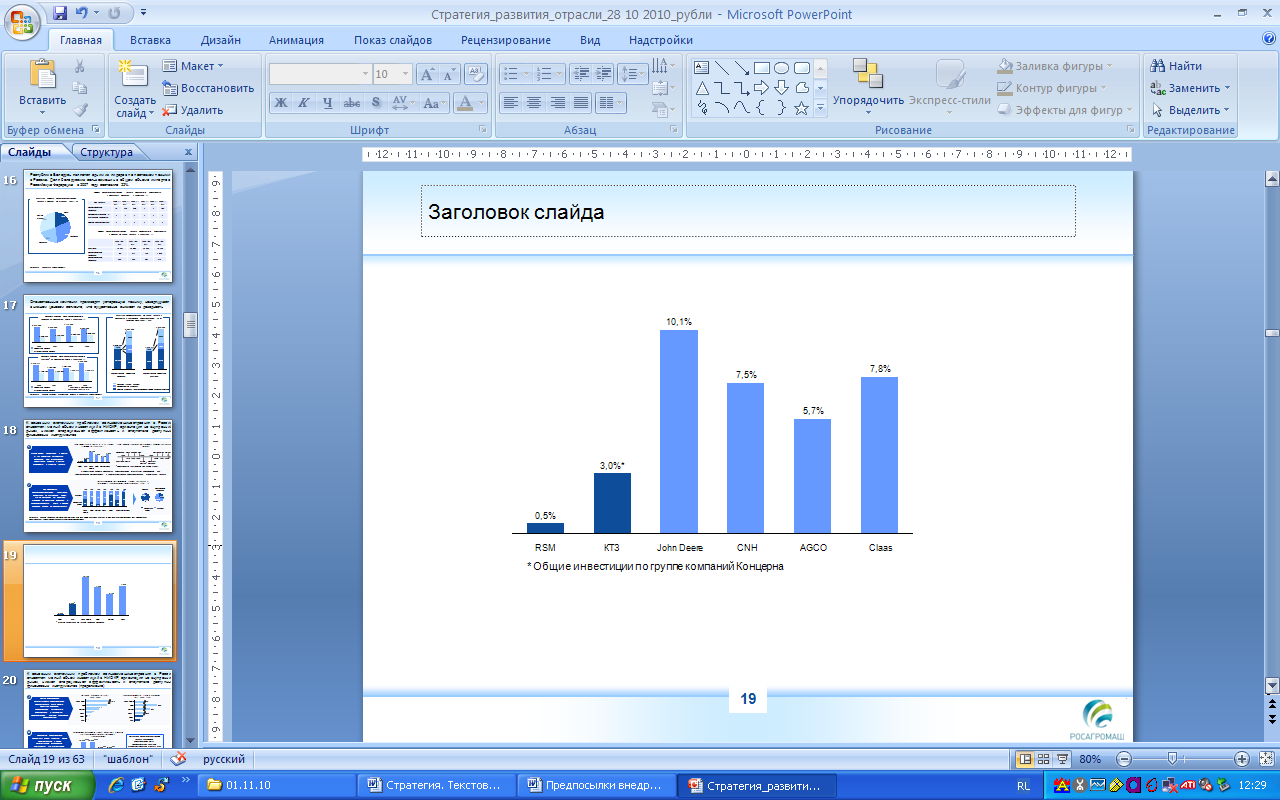Screen dimensions: 1280x800
Task: Pick the rectangle shape in gallery
Action: [761, 67]
